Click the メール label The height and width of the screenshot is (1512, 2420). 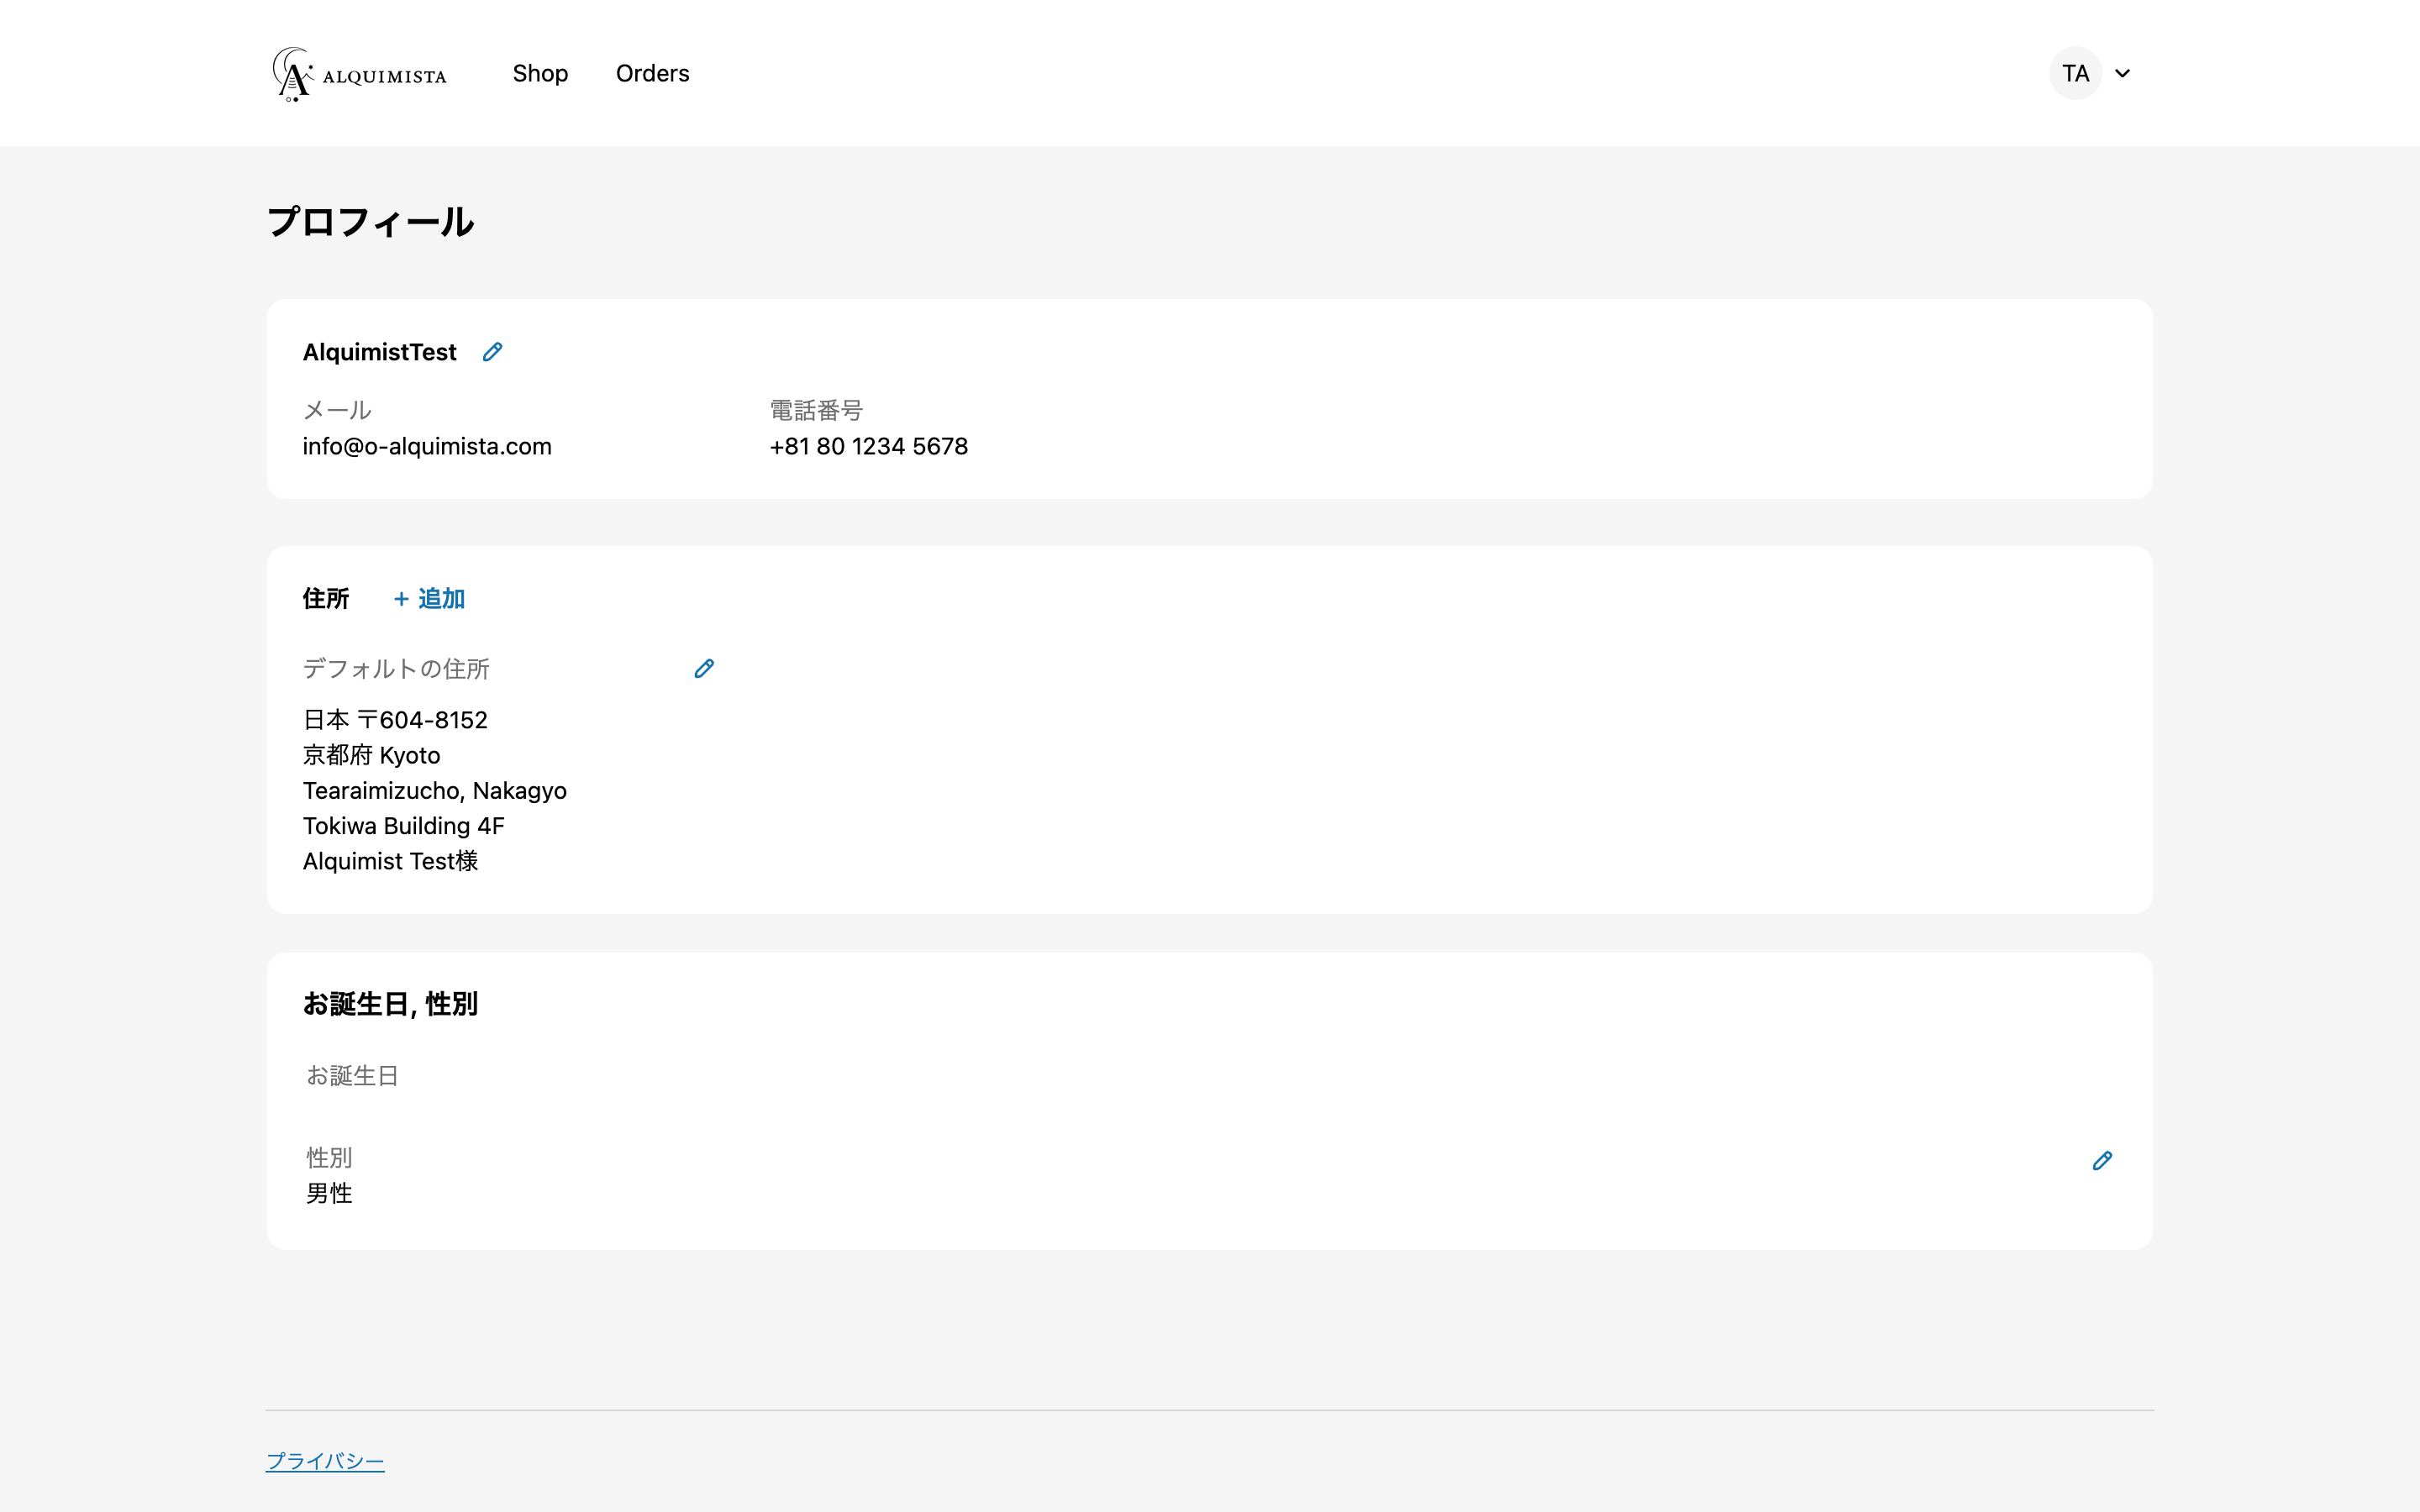coord(337,410)
